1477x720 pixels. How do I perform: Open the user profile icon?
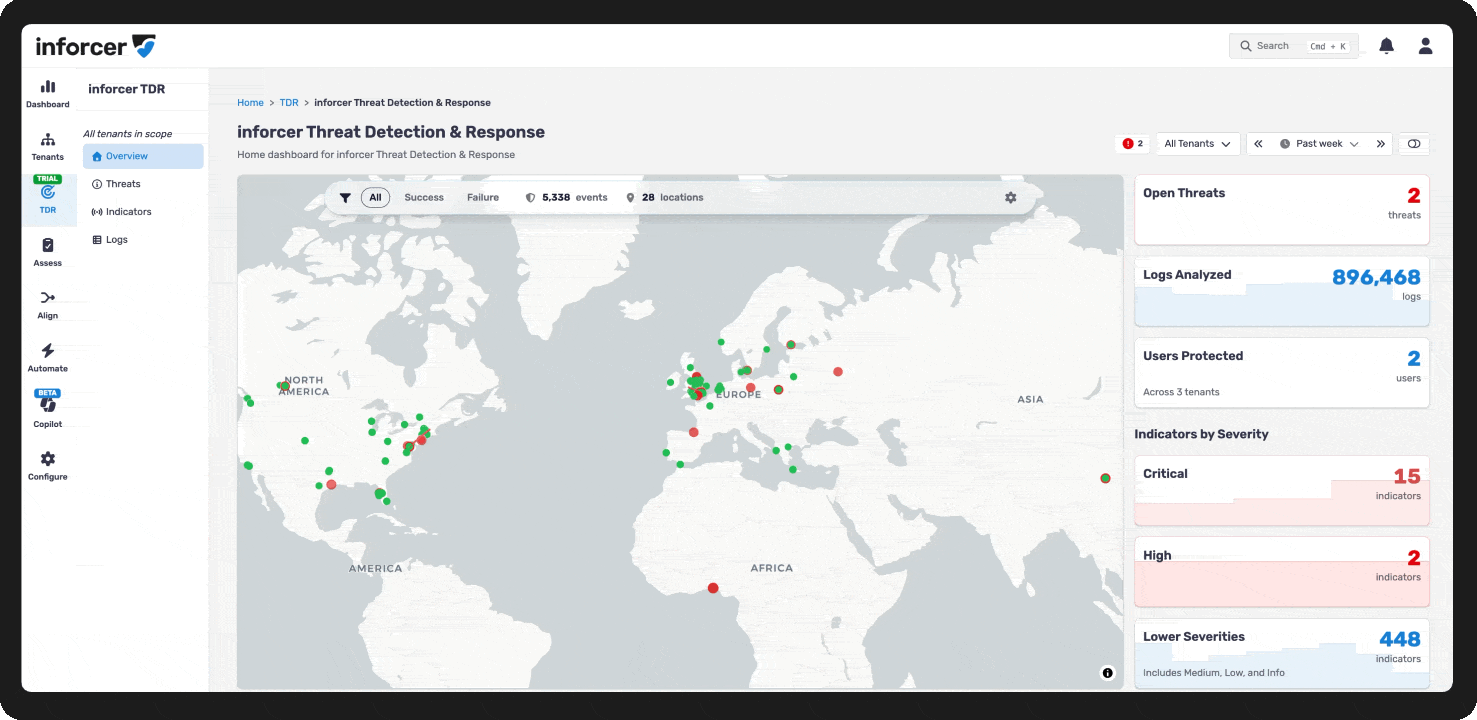(x=1426, y=46)
